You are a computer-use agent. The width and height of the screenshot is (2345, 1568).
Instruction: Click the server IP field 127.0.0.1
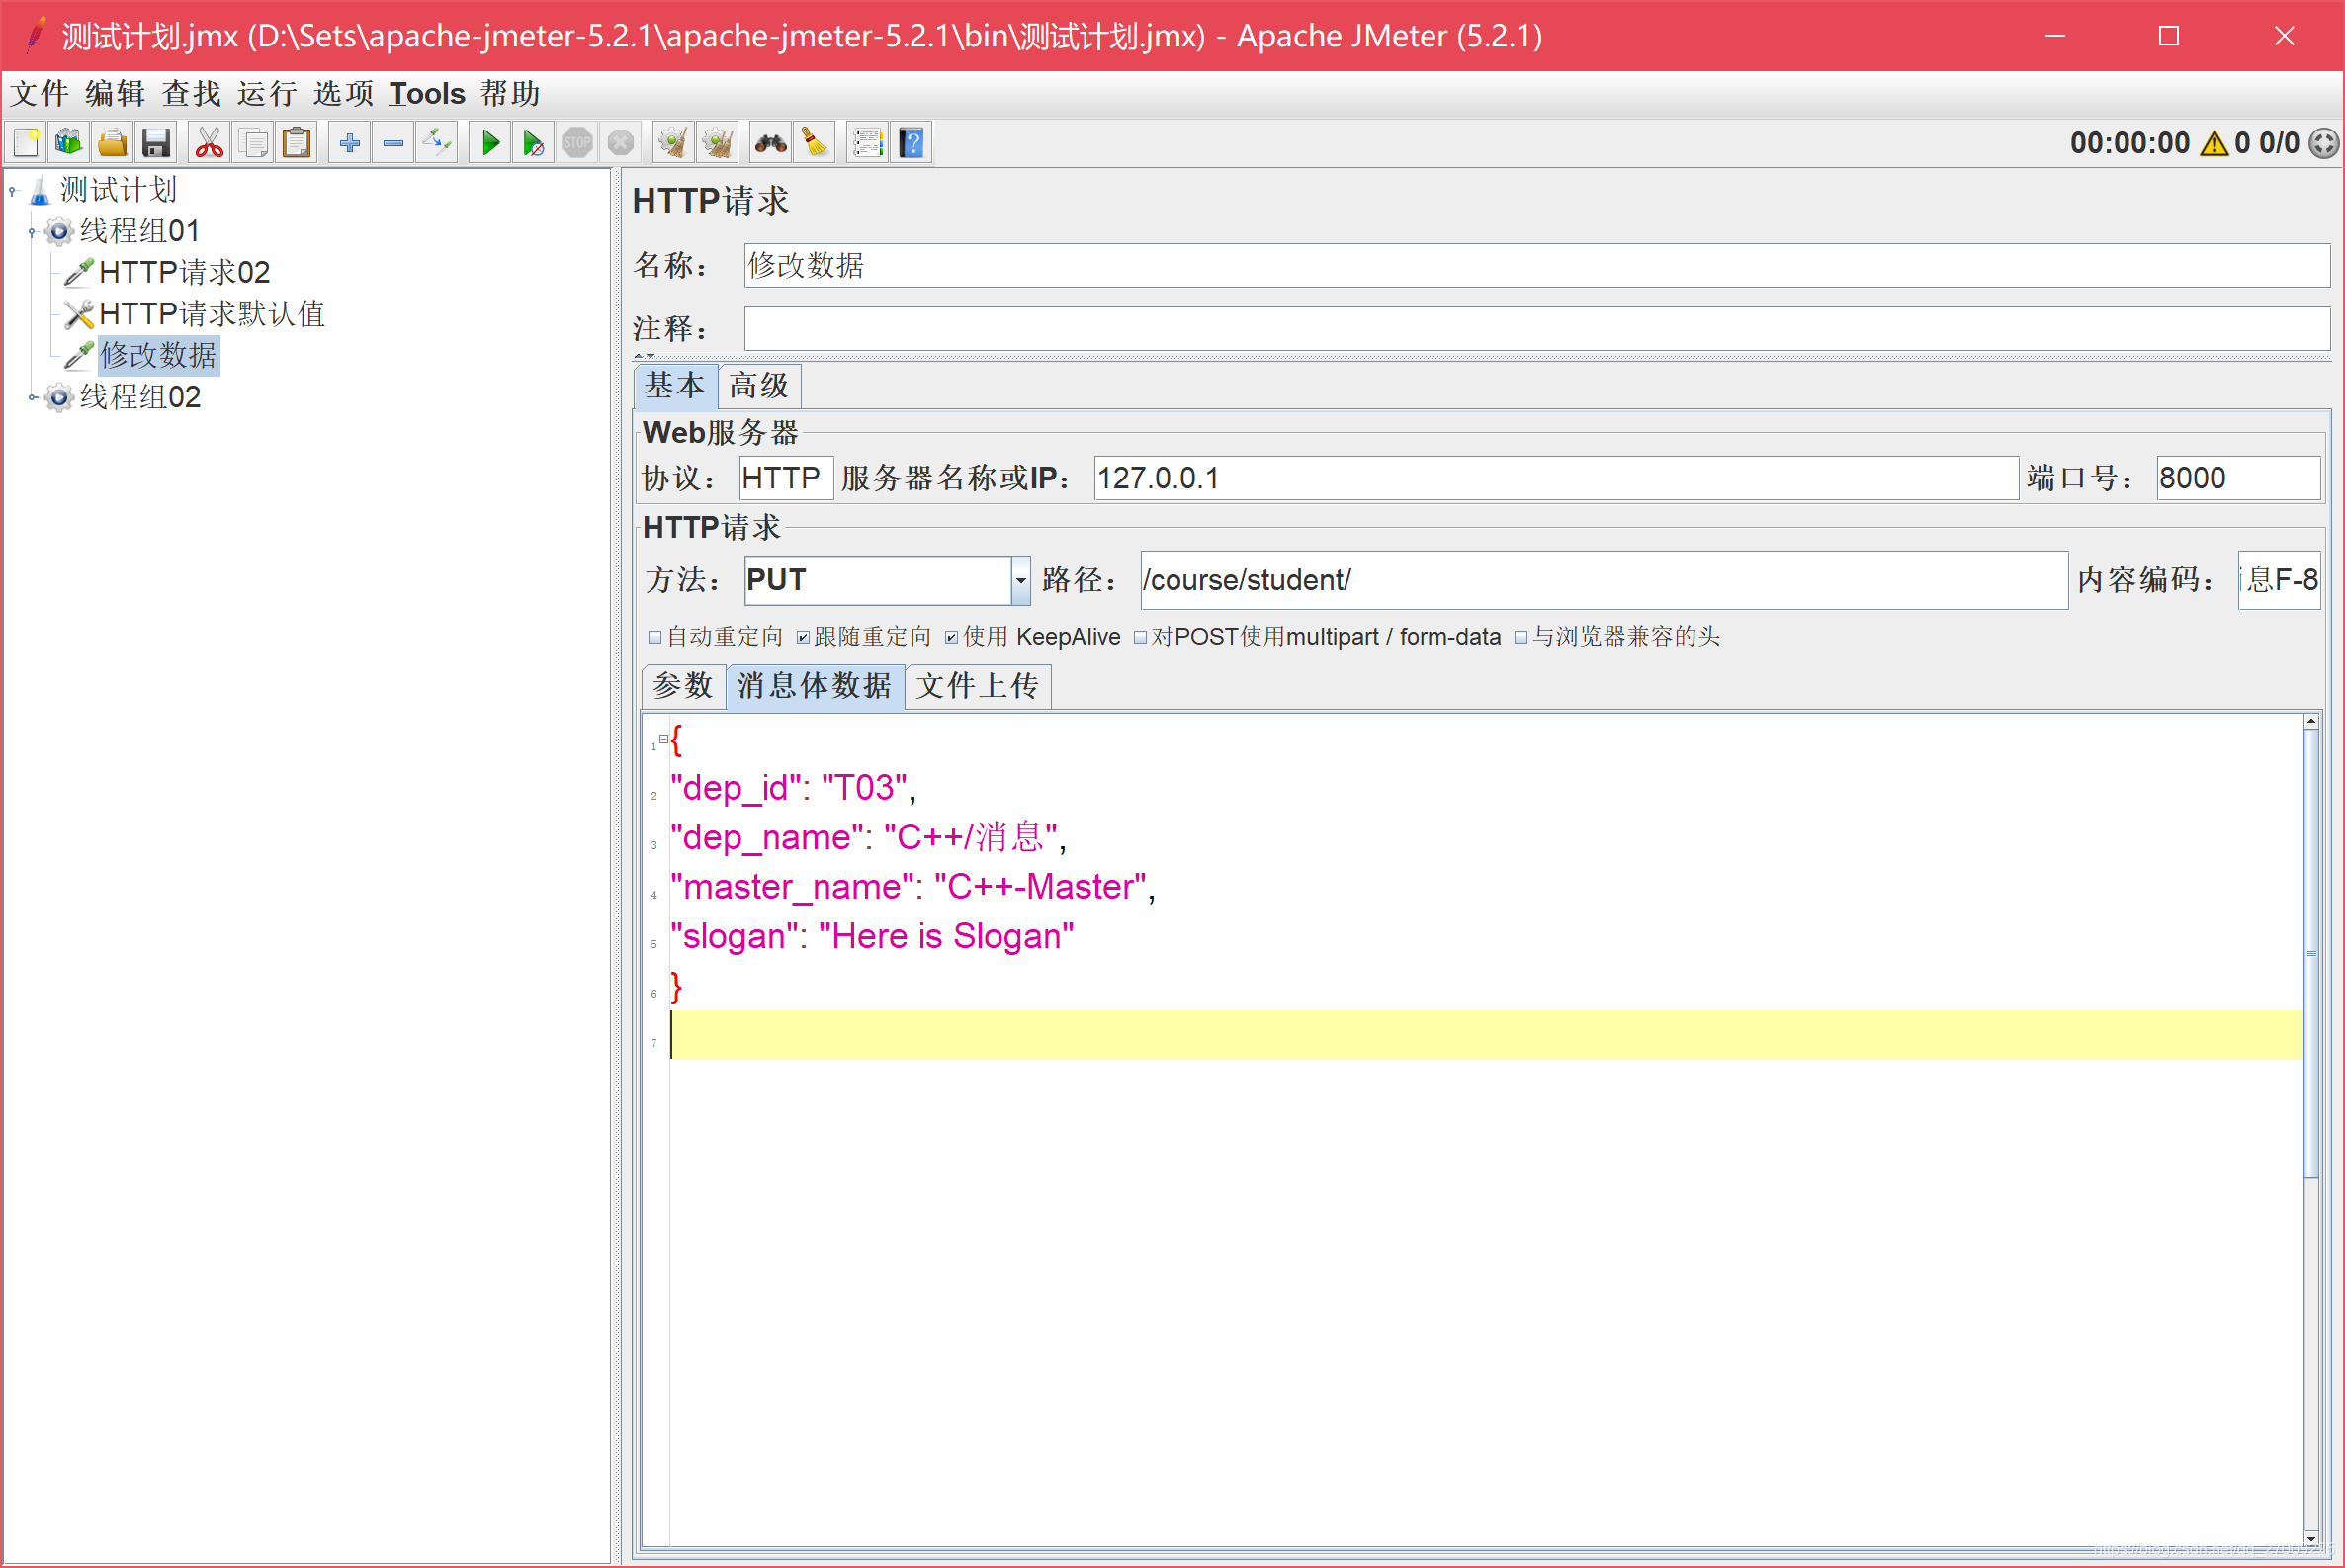point(1556,478)
